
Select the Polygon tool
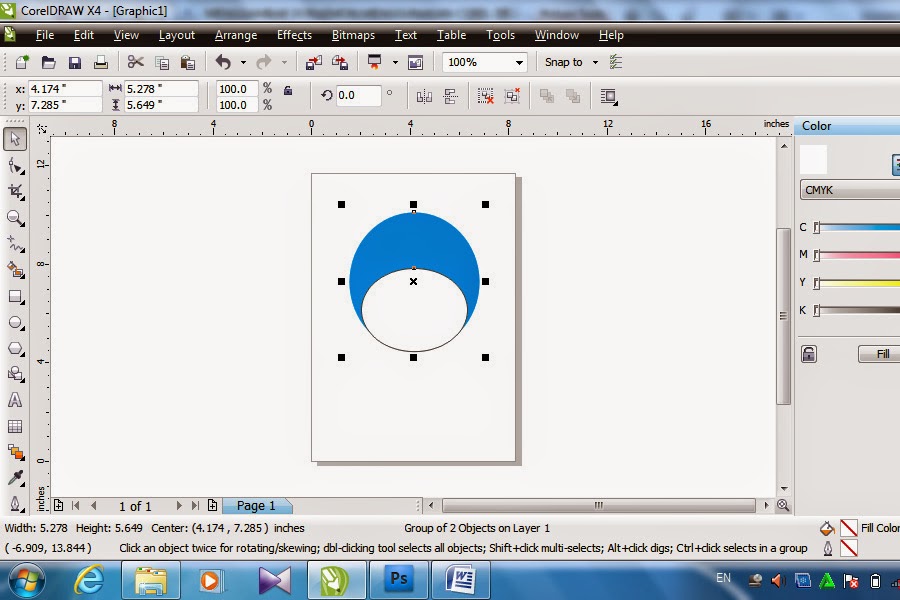point(14,348)
